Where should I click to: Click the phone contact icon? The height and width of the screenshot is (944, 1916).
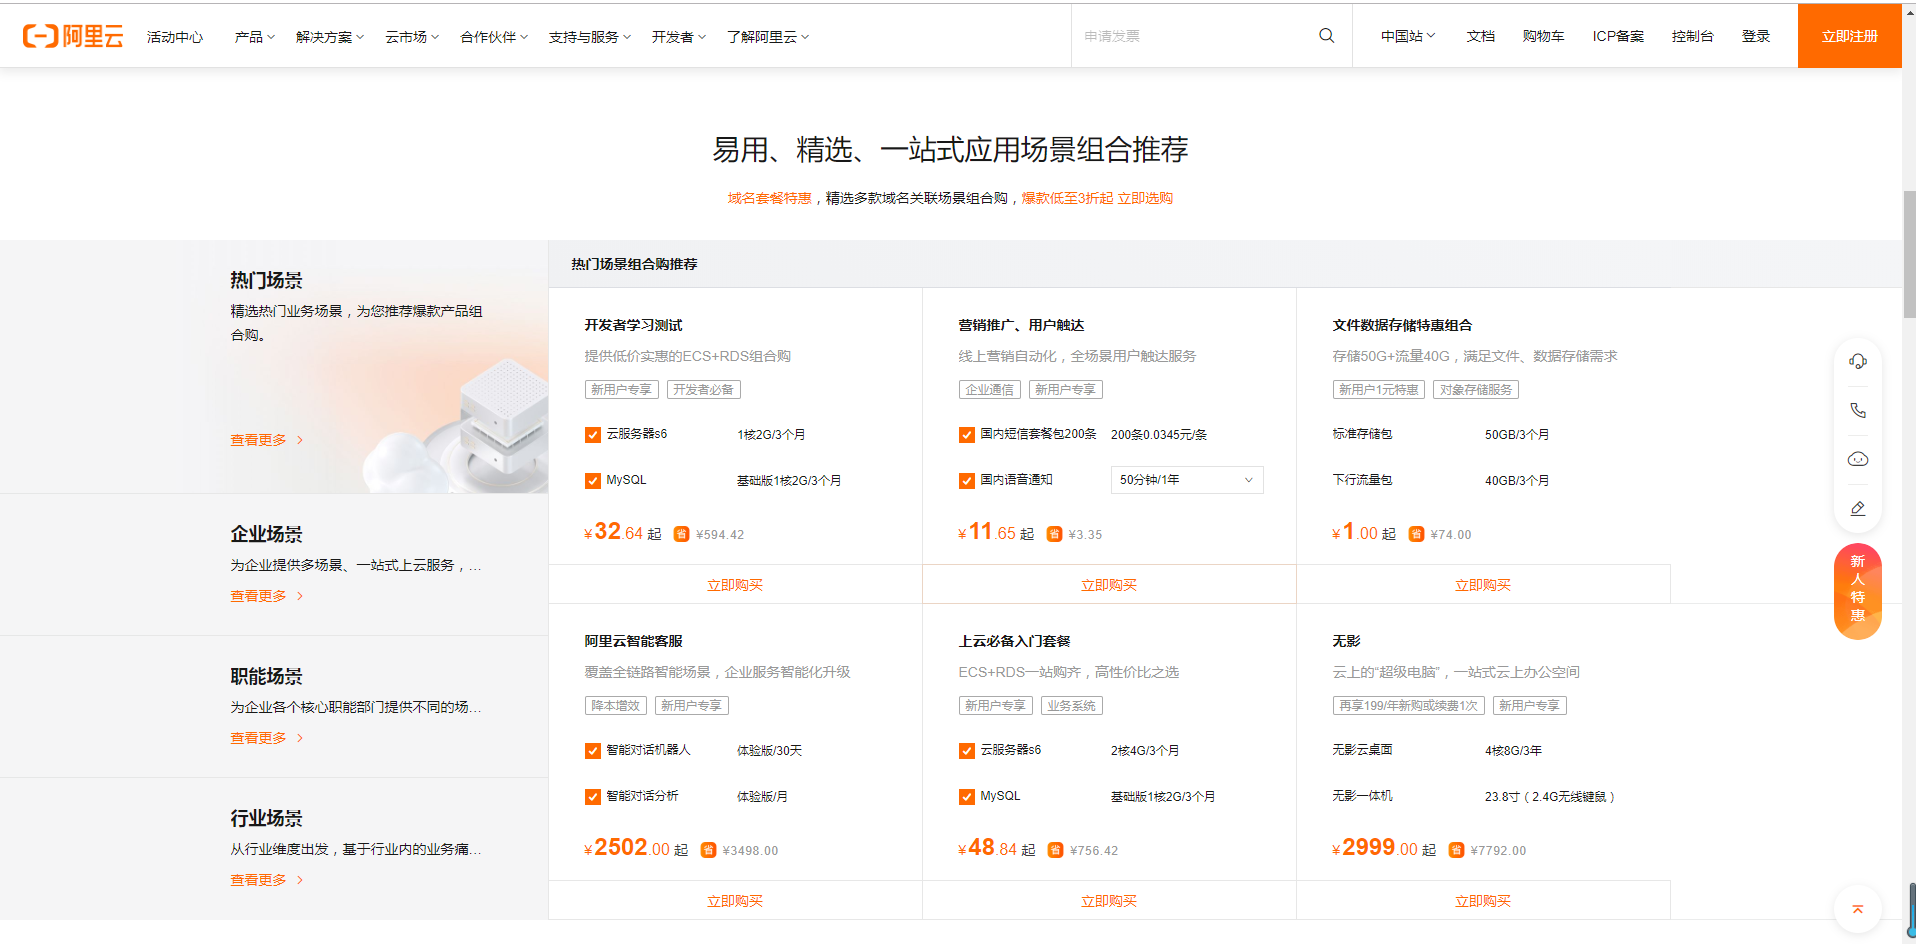[1858, 410]
